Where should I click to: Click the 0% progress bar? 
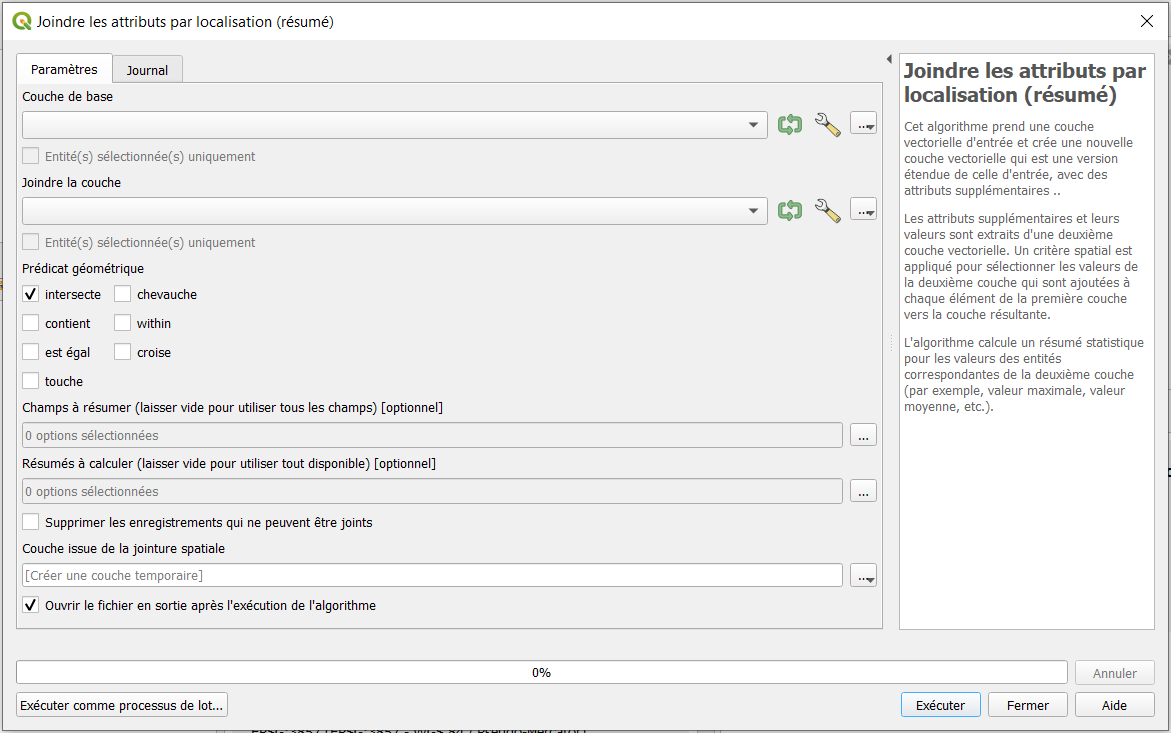tap(541, 673)
